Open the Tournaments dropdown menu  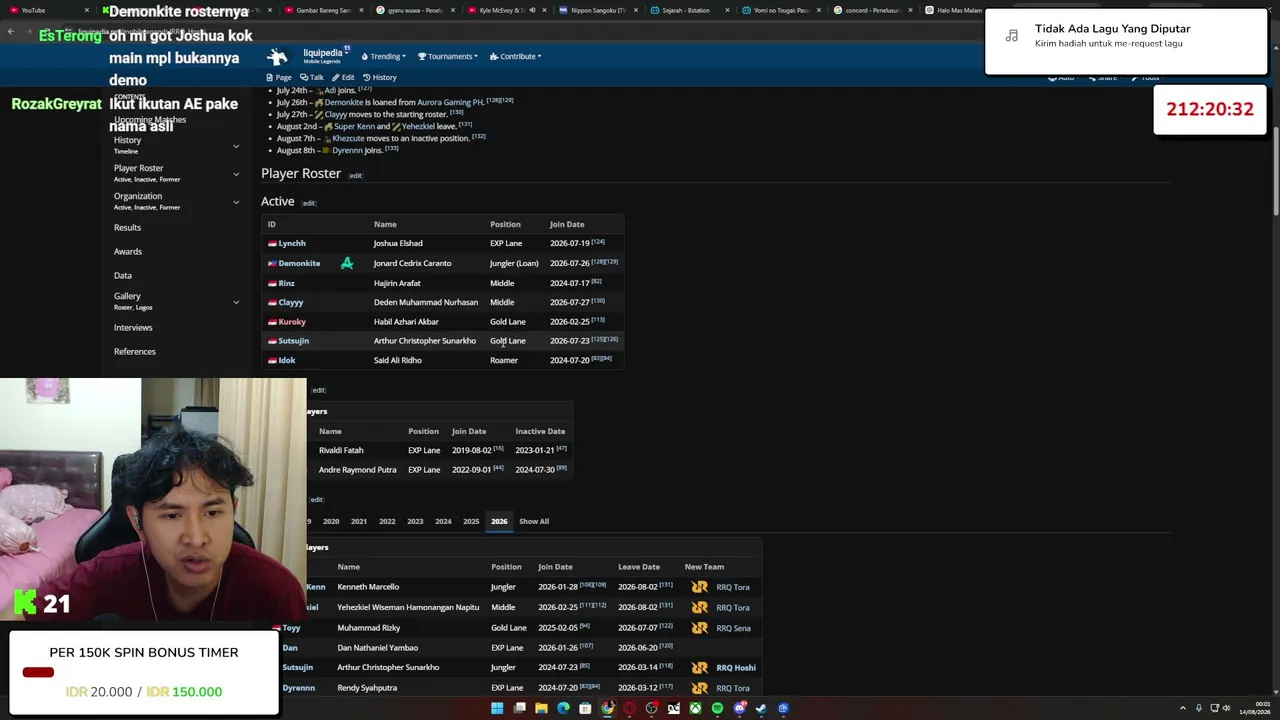point(447,56)
